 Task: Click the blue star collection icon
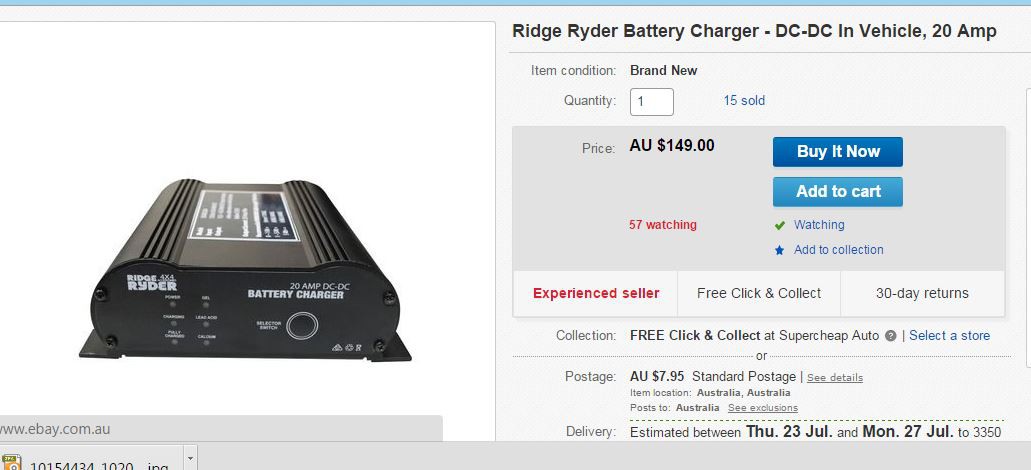780,250
